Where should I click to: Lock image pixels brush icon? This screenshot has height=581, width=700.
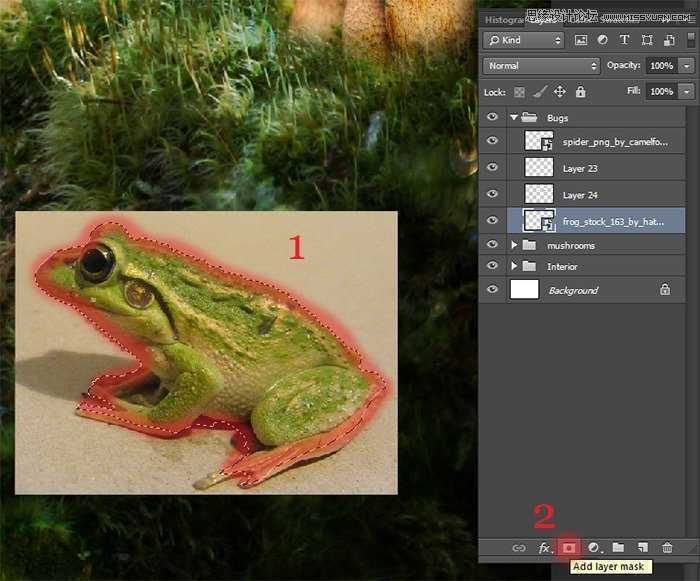[540, 92]
